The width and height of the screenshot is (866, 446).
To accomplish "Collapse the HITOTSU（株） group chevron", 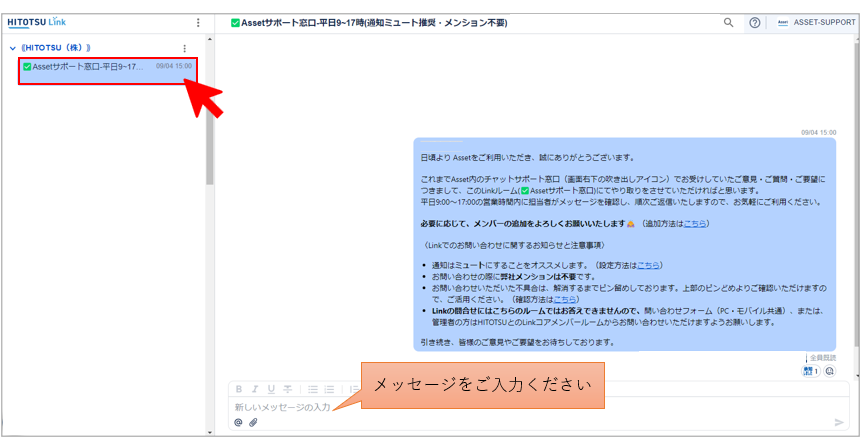I will click(x=13, y=49).
